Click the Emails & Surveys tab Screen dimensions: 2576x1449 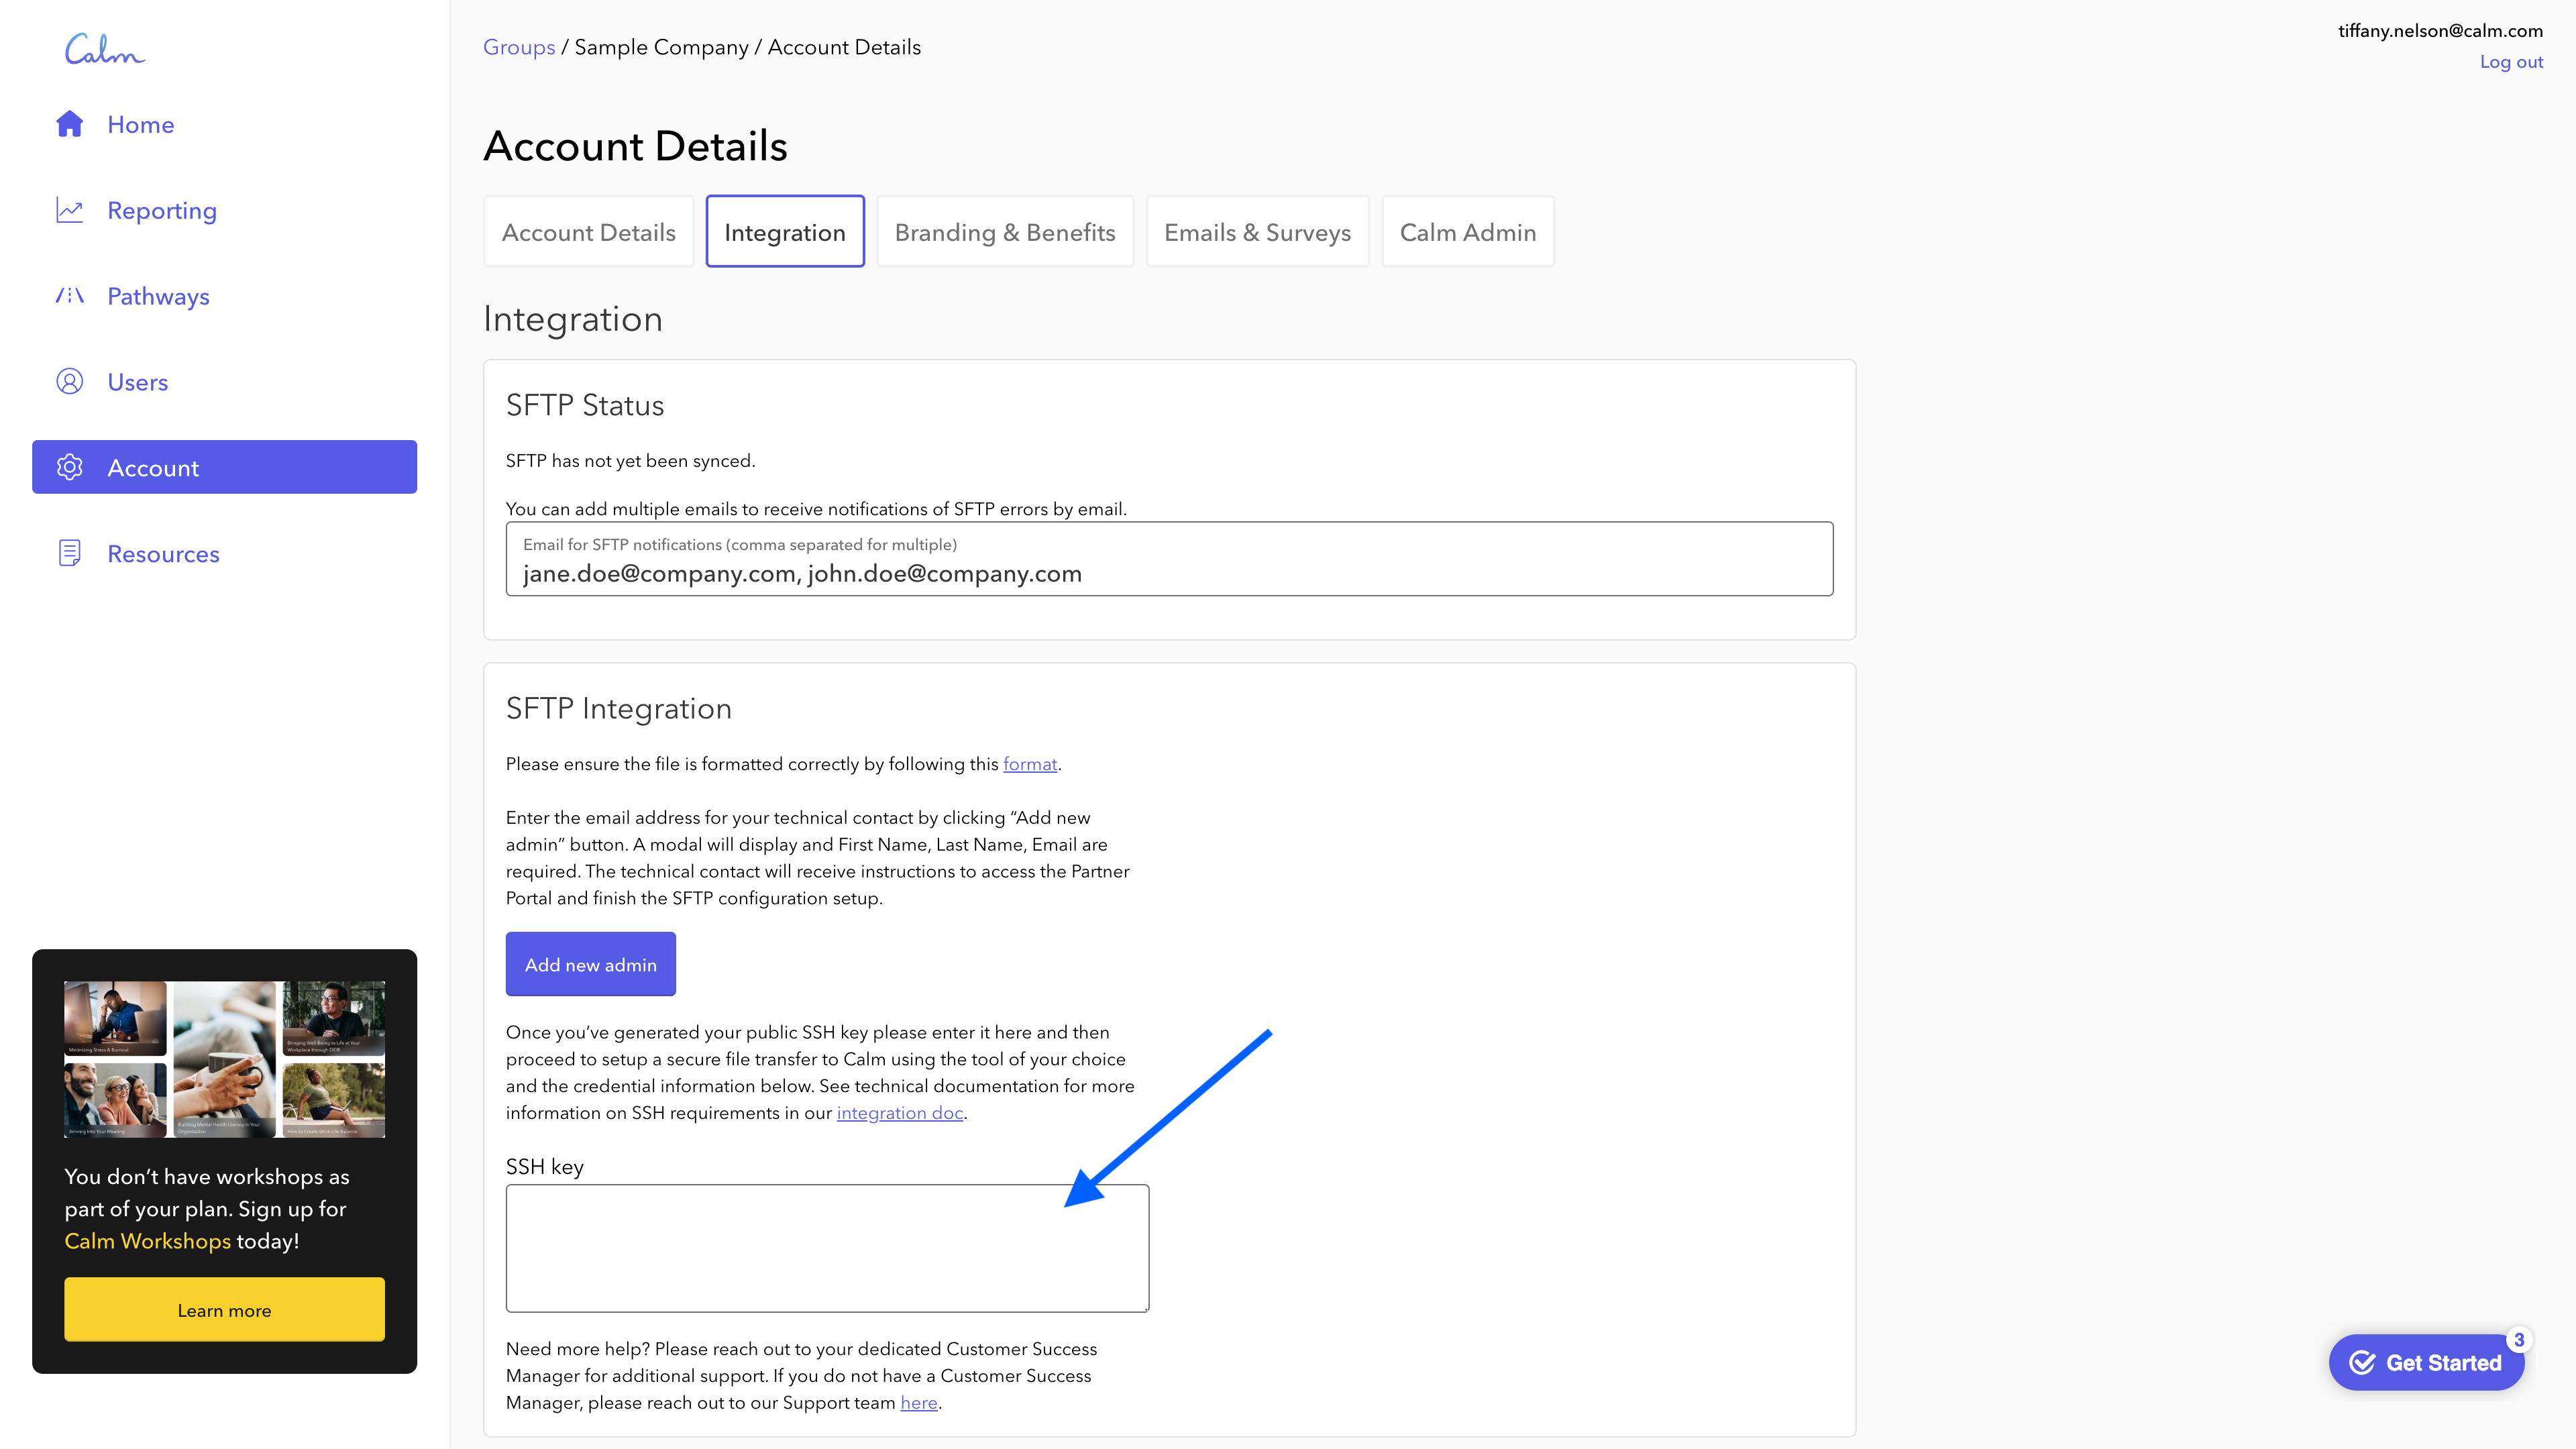pos(1258,230)
